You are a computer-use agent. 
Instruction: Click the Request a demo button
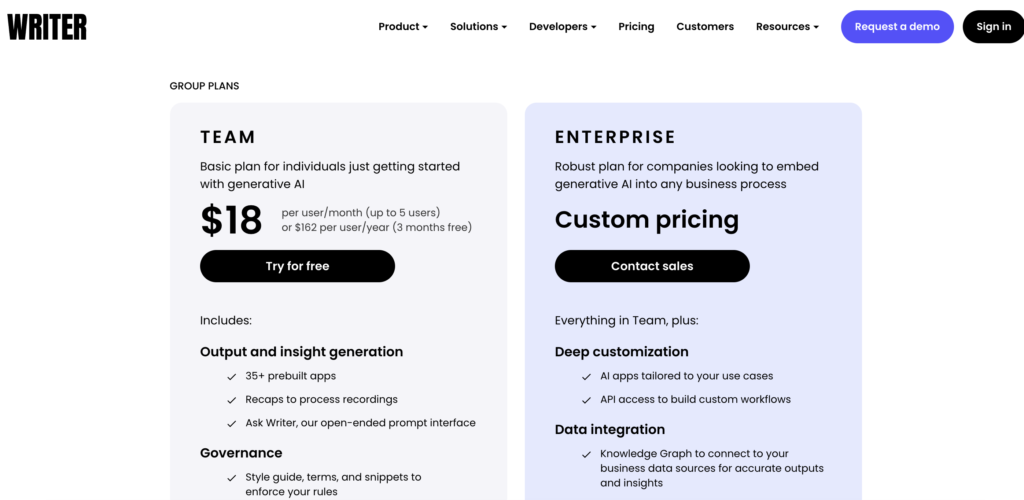pos(897,27)
